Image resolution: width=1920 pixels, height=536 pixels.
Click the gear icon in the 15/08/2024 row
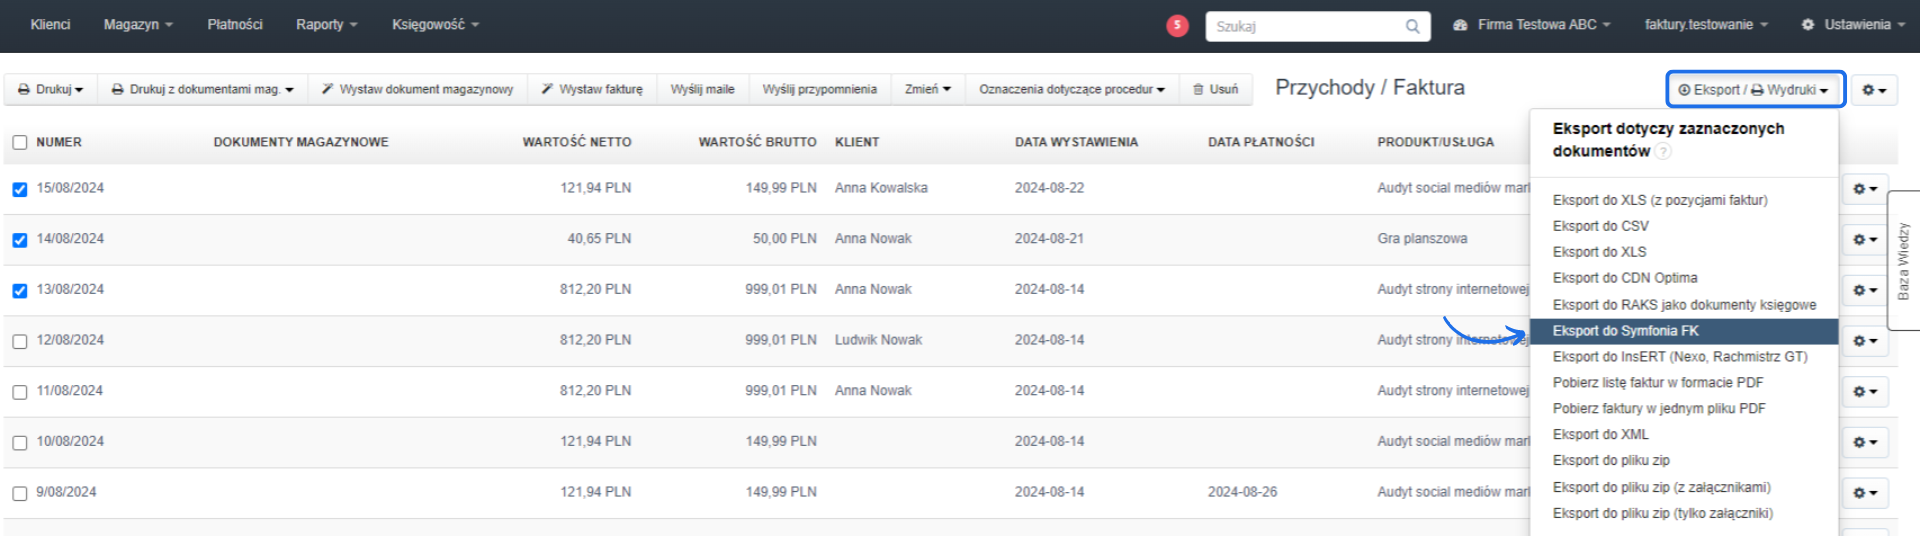point(1864,189)
